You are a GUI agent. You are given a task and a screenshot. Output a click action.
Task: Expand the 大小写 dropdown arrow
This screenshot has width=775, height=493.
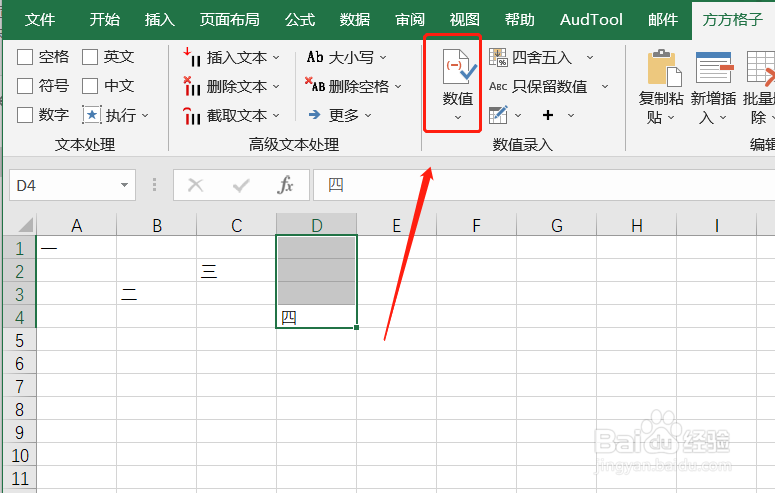point(383,58)
